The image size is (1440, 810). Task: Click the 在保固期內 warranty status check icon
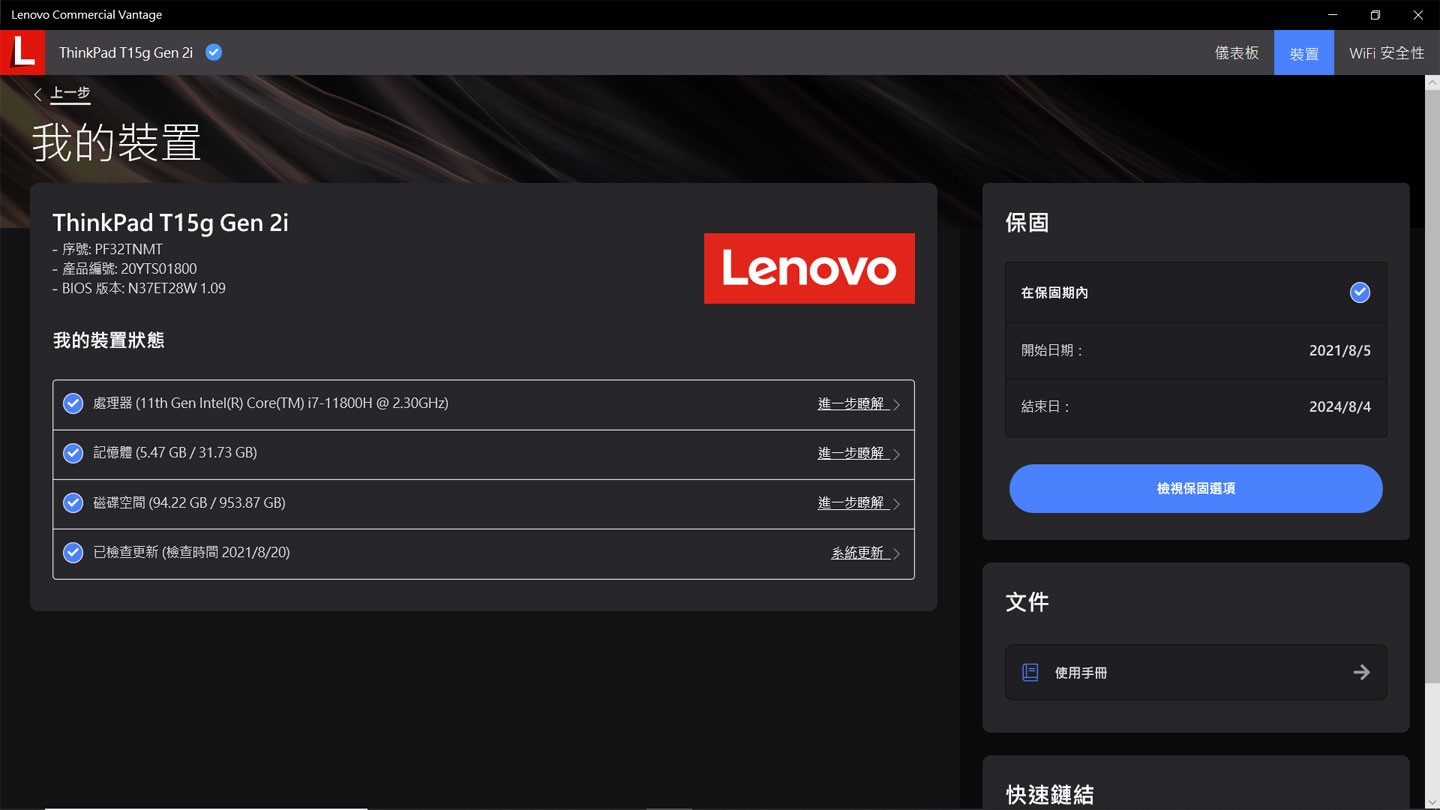(1360, 293)
